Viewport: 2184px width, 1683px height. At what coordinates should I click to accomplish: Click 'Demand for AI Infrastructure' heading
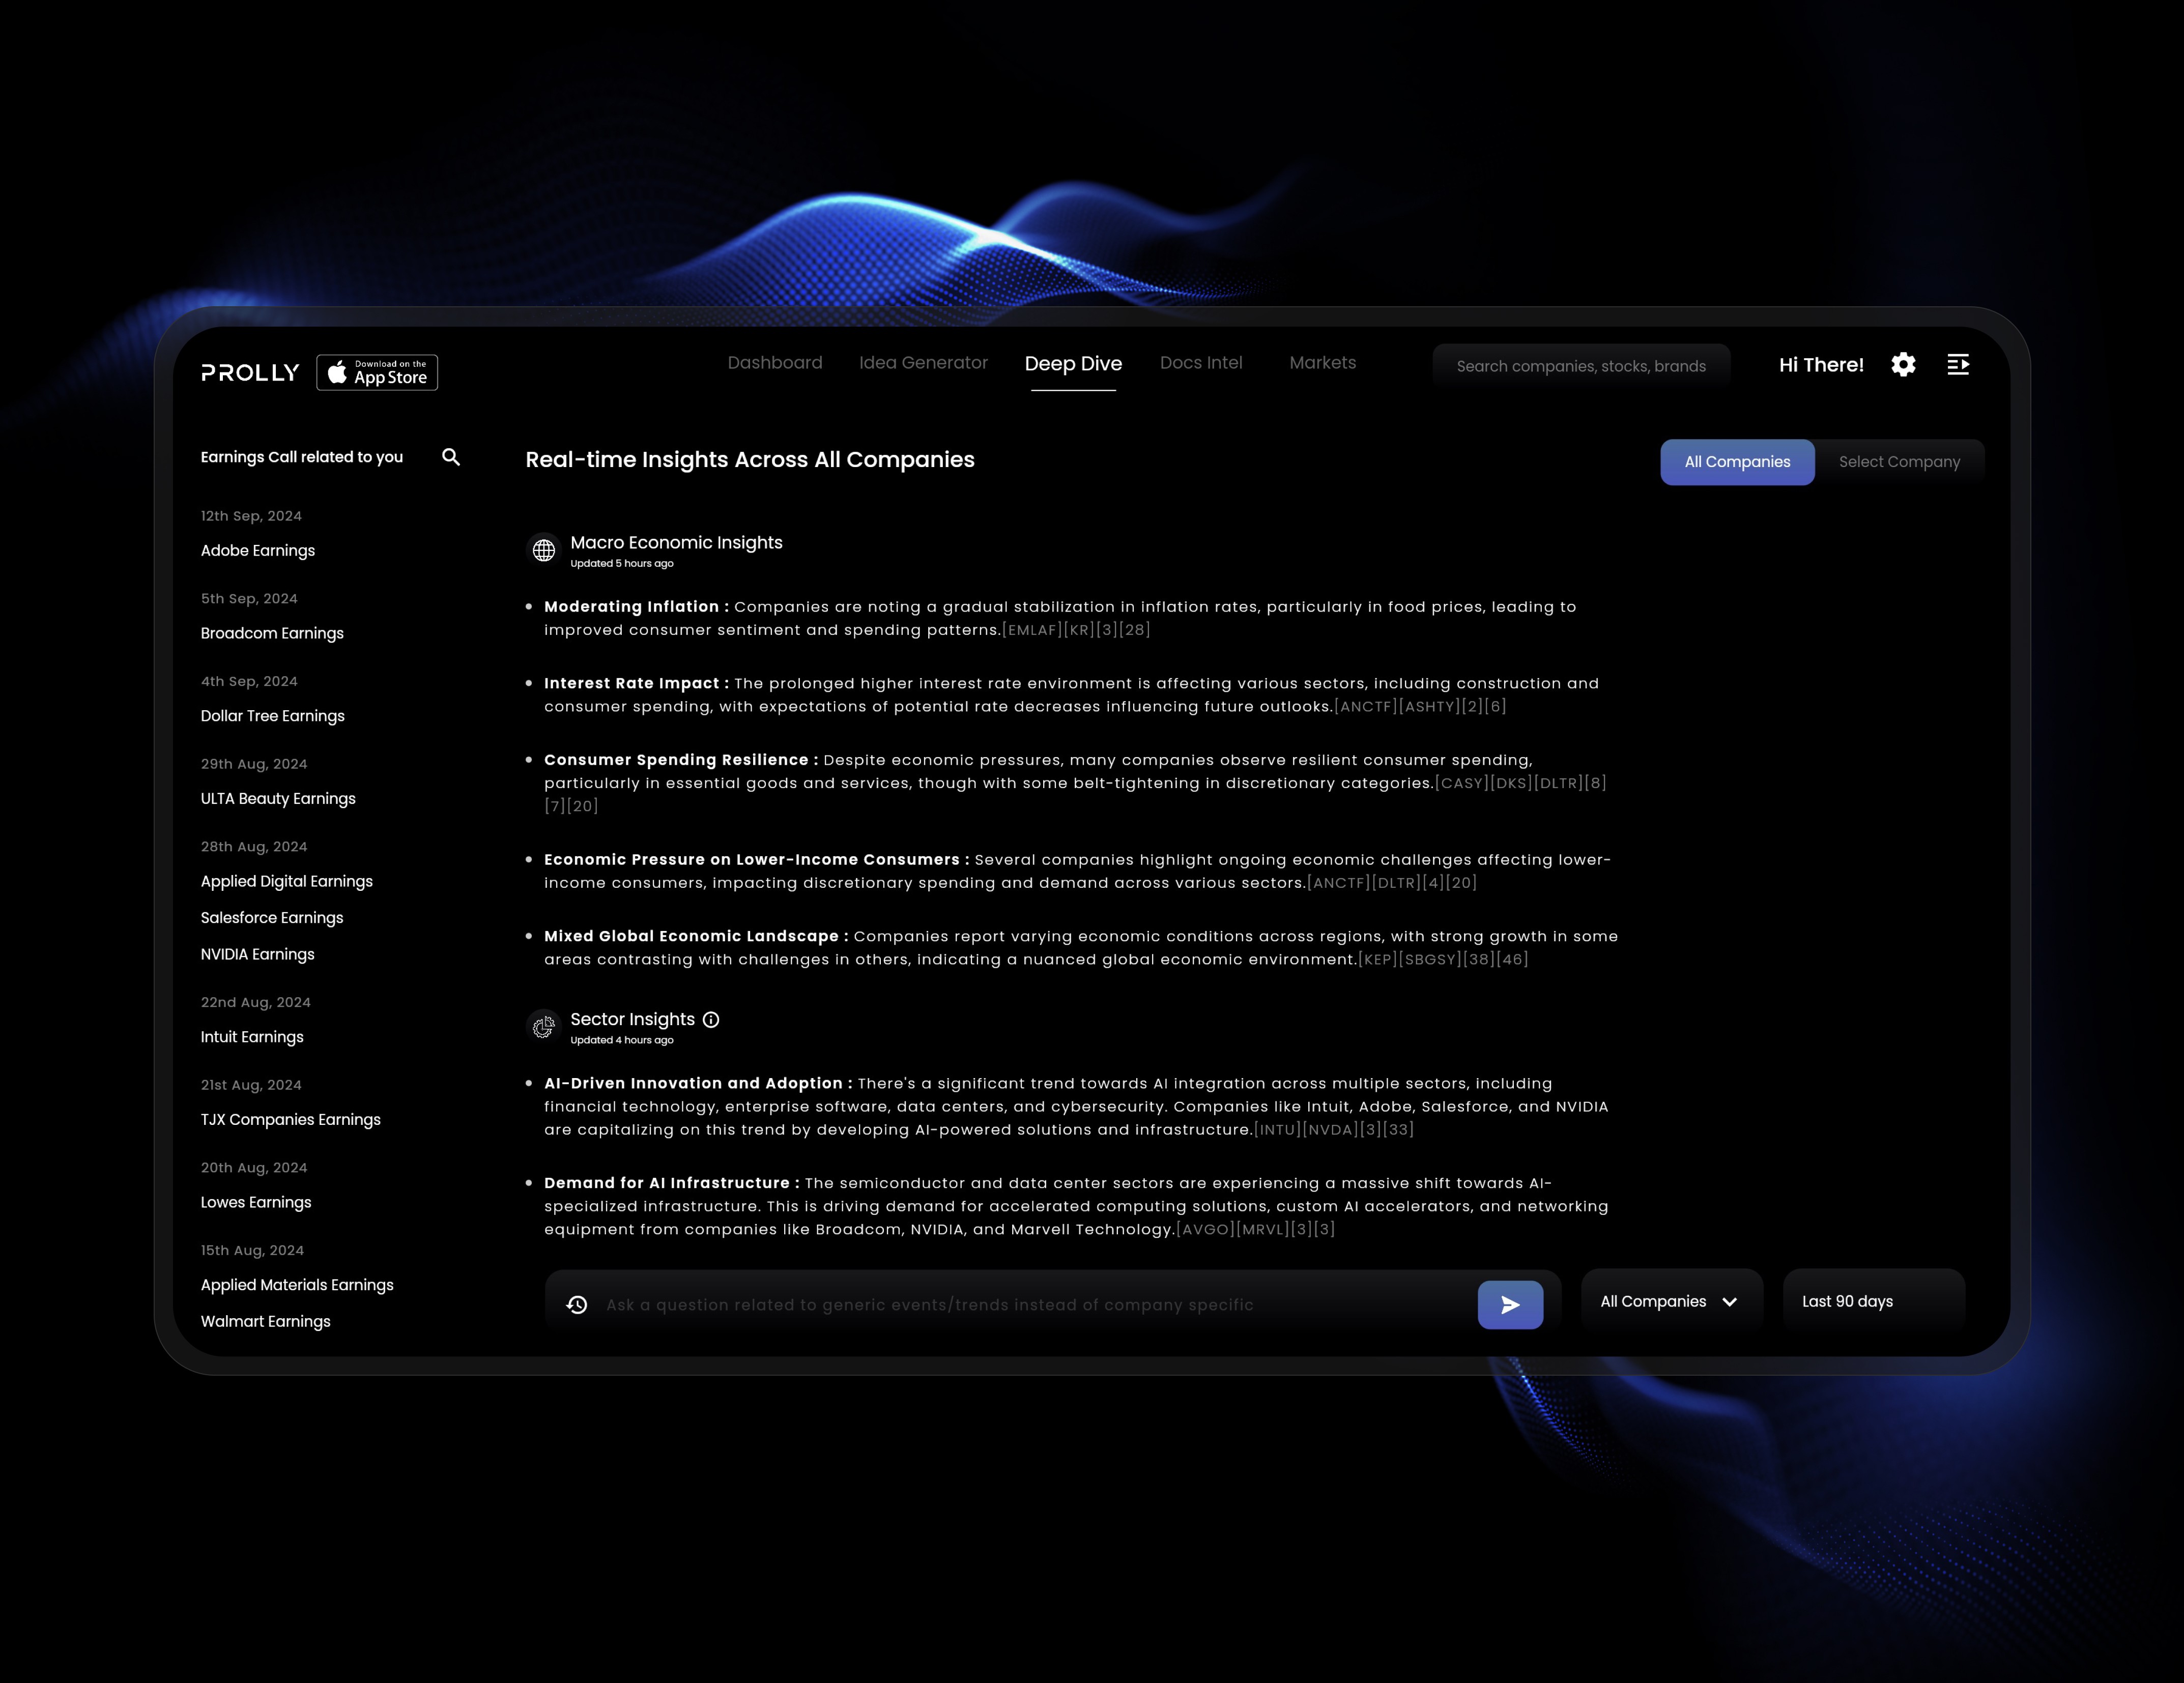667,1184
